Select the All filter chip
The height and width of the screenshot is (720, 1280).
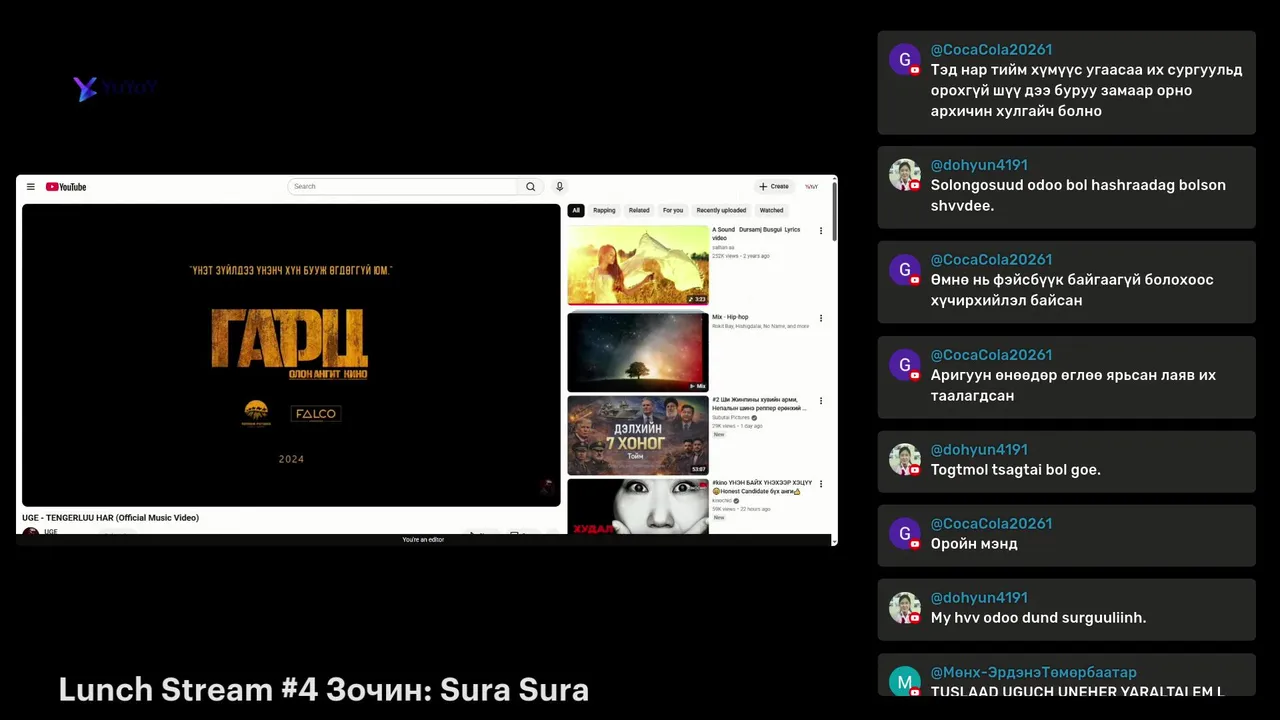(576, 210)
